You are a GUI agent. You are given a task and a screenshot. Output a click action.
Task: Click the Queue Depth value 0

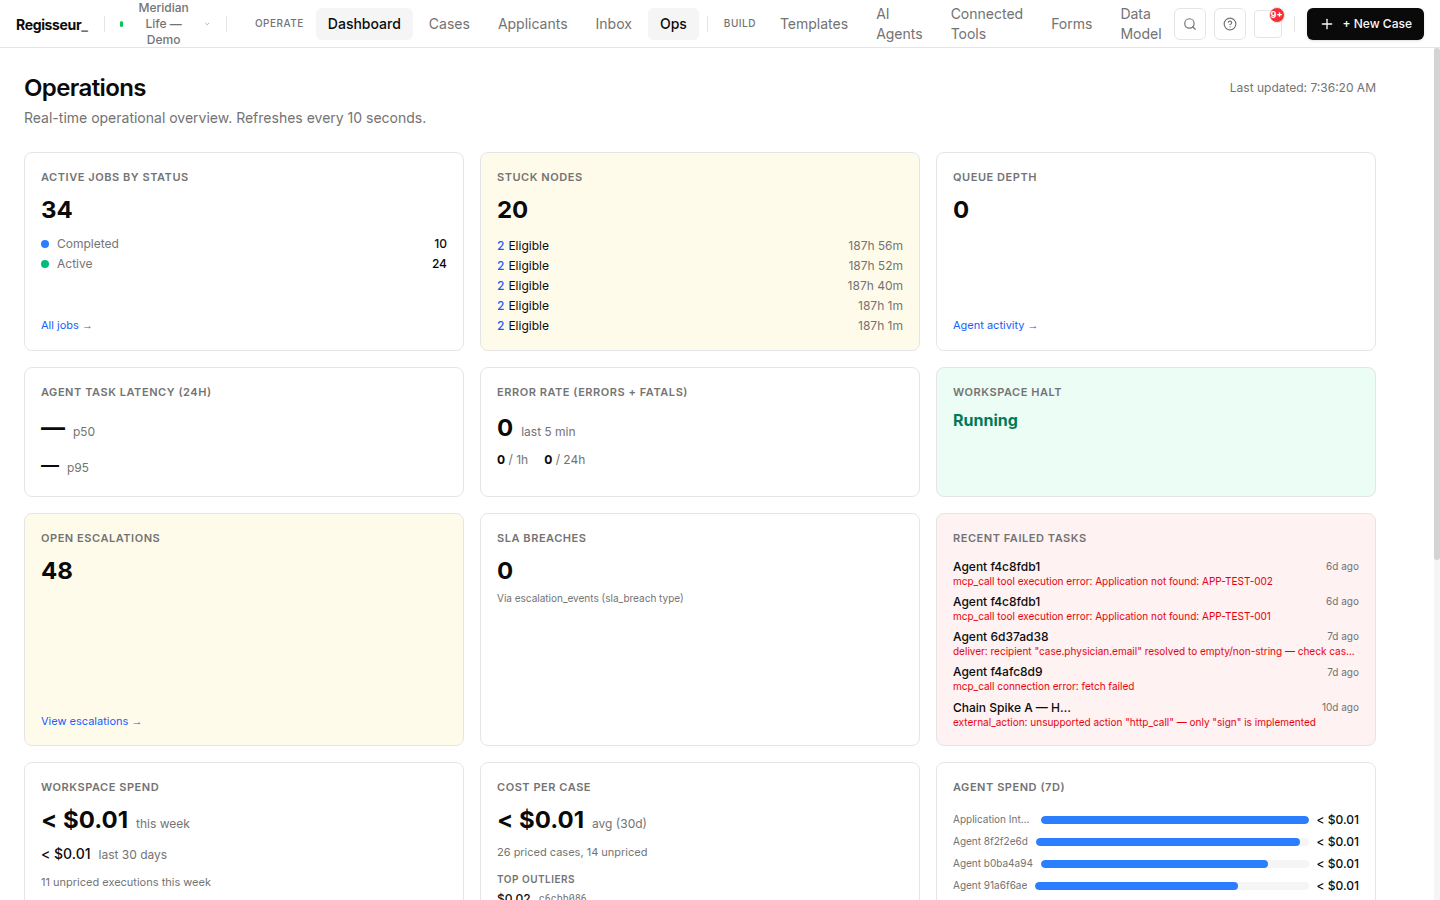[x=961, y=210]
